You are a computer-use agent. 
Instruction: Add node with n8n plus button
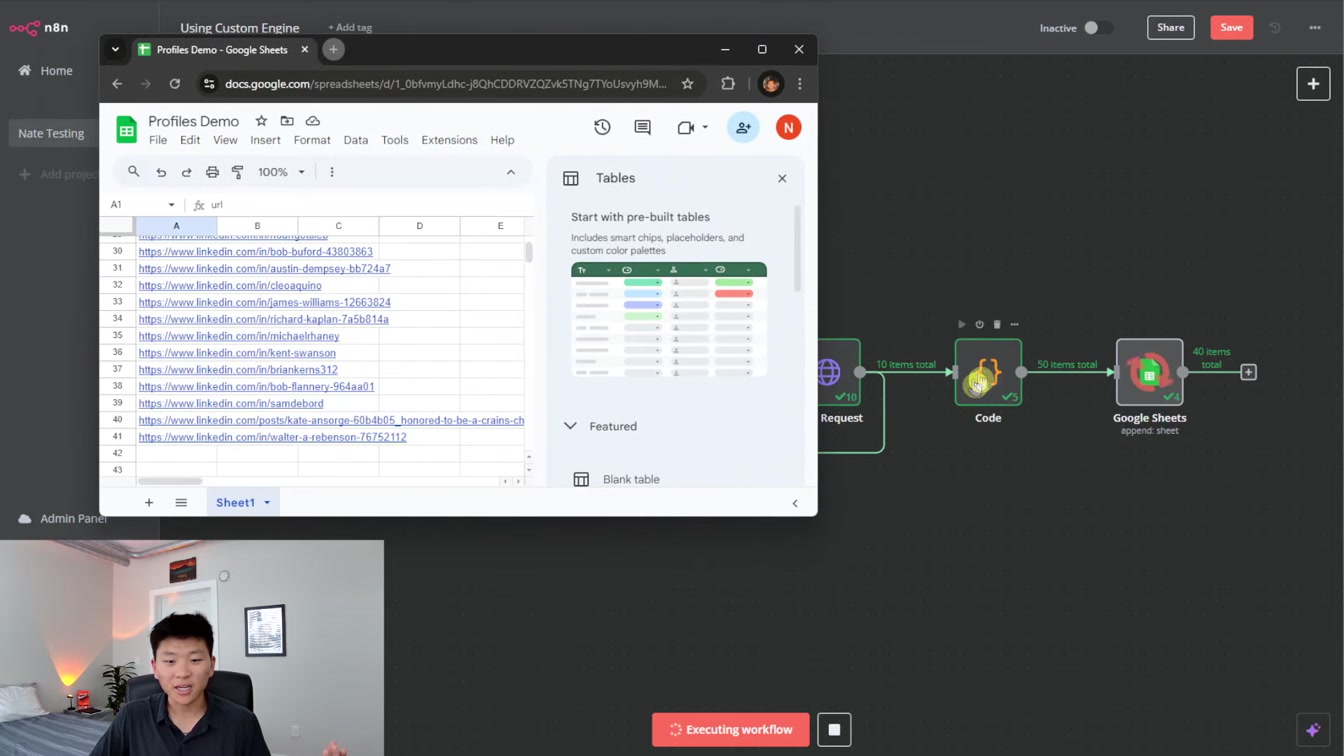point(1313,84)
